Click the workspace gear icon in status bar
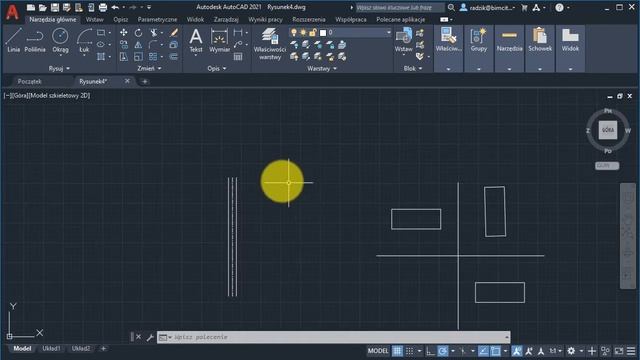 coord(571,351)
